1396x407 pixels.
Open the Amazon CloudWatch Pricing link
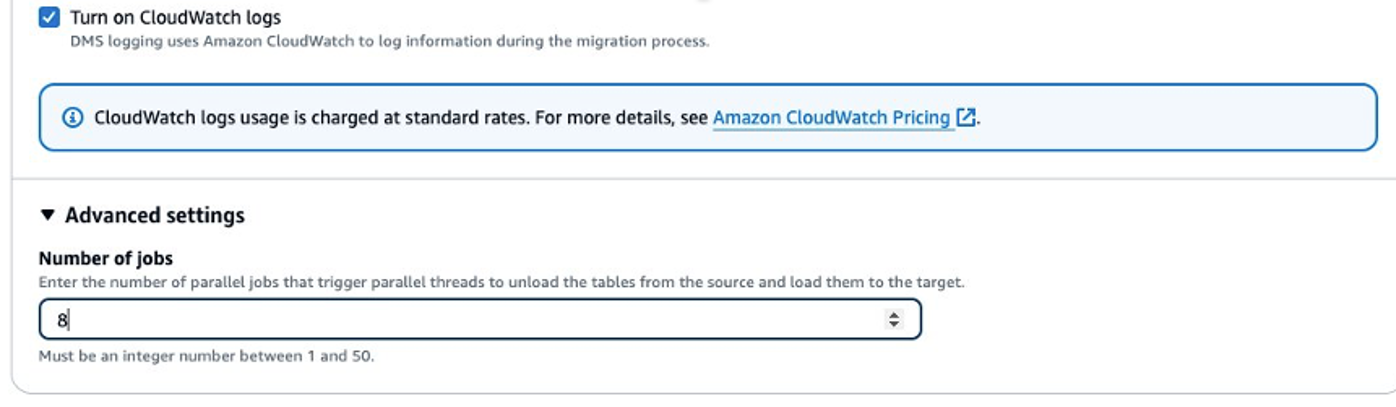(831, 118)
